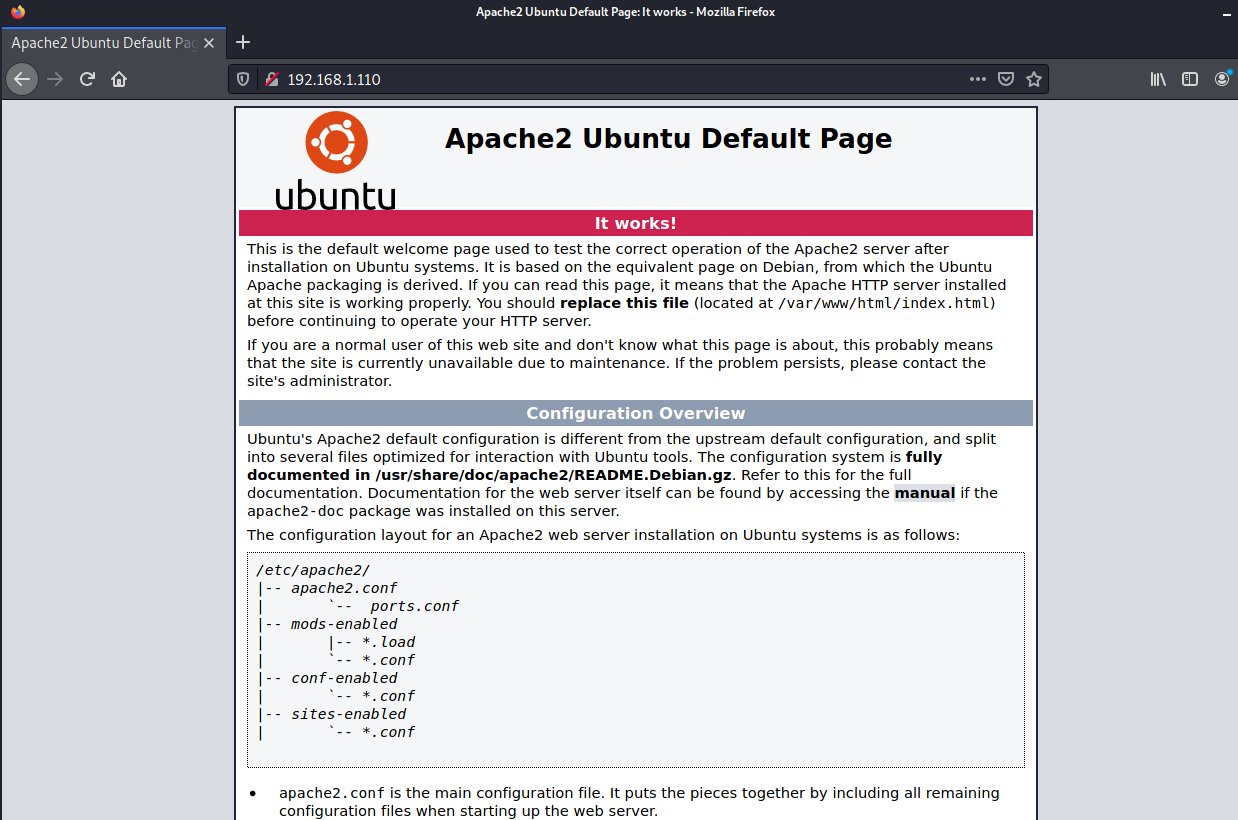This screenshot has width=1238, height=820.
Task: Click the insecure connection lock icon
Action: click(271, 79)
